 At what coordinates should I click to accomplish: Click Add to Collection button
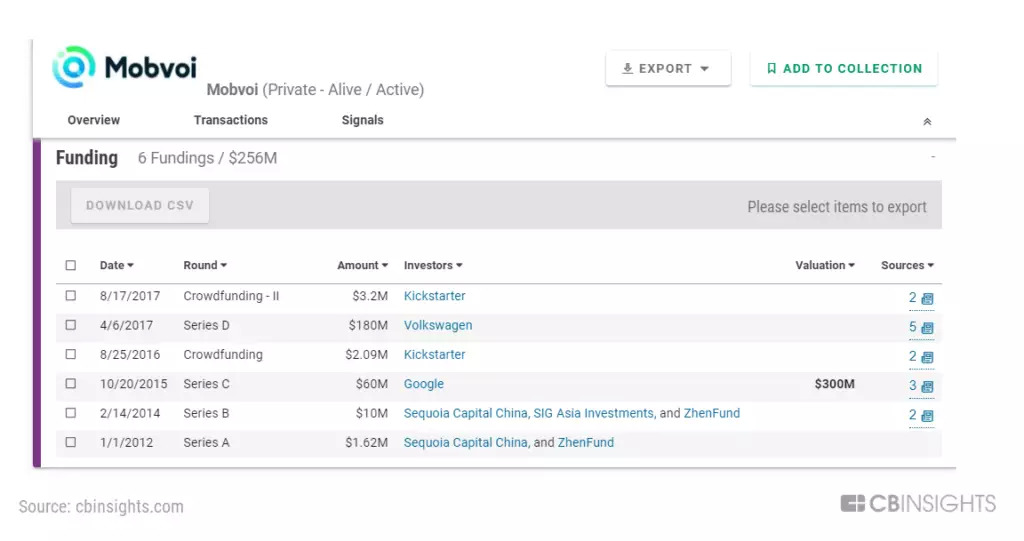click(844, 69)
